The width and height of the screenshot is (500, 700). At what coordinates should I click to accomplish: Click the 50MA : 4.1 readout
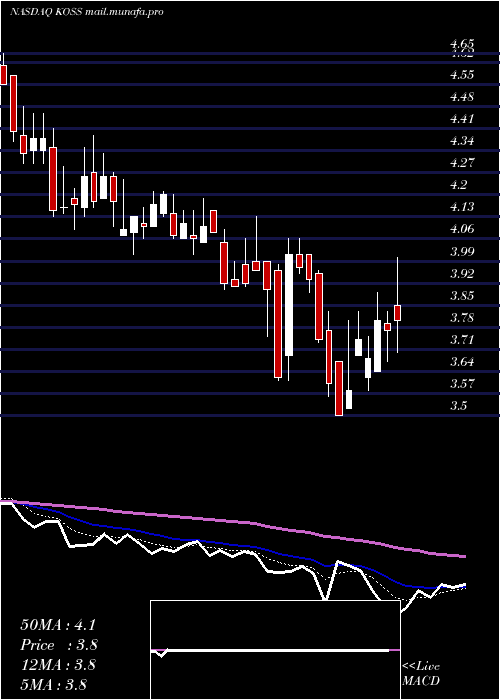pos(58,625)
